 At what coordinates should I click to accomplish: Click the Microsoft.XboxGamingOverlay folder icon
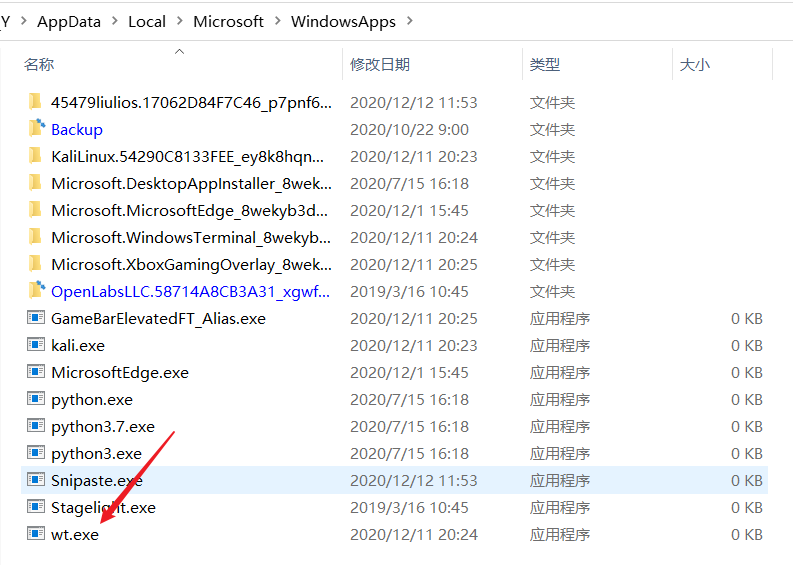point(35,264)
